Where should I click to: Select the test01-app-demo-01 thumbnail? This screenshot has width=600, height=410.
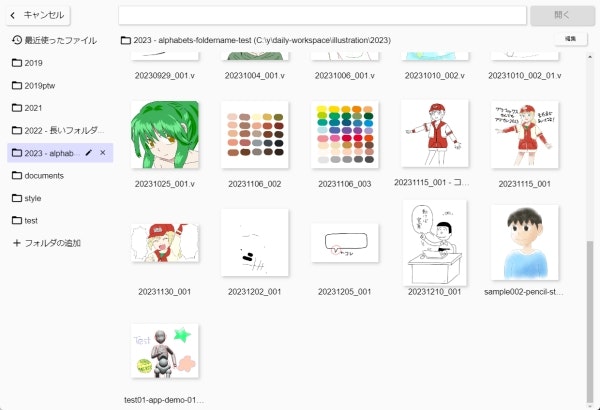click(x=165, y=351)
